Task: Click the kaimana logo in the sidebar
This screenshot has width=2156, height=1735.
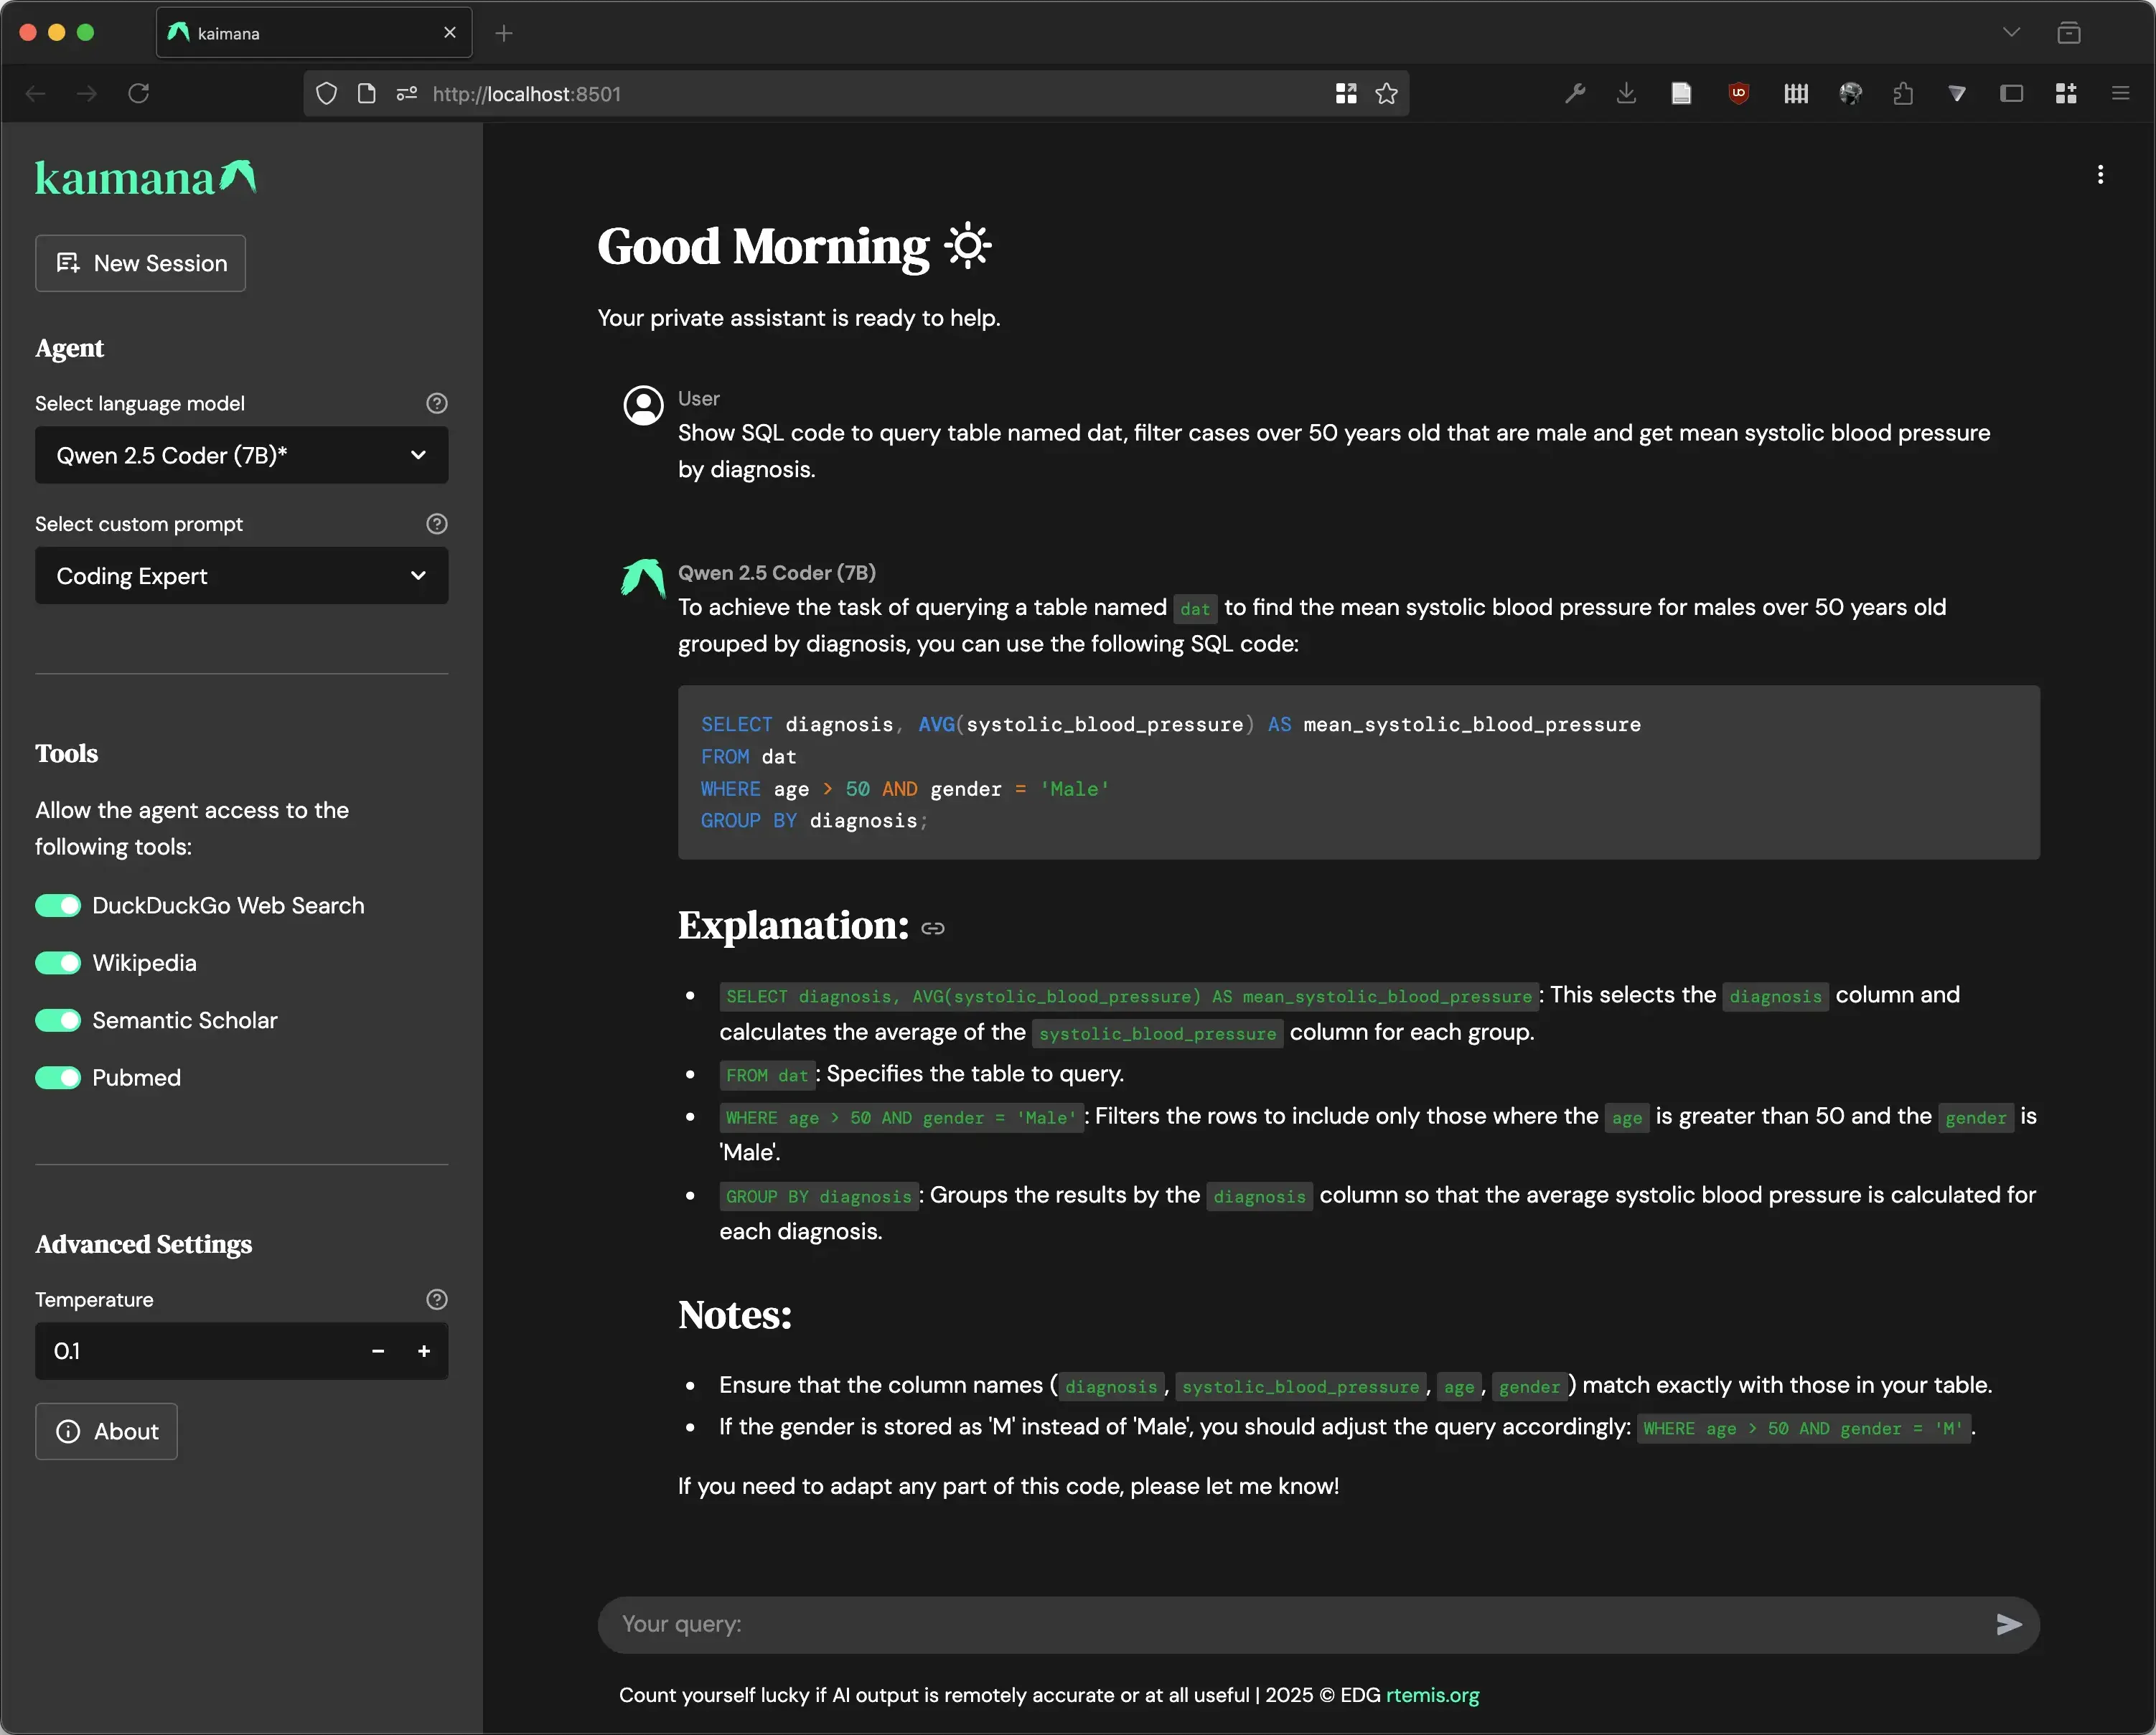Action: [x=144, y=177]
